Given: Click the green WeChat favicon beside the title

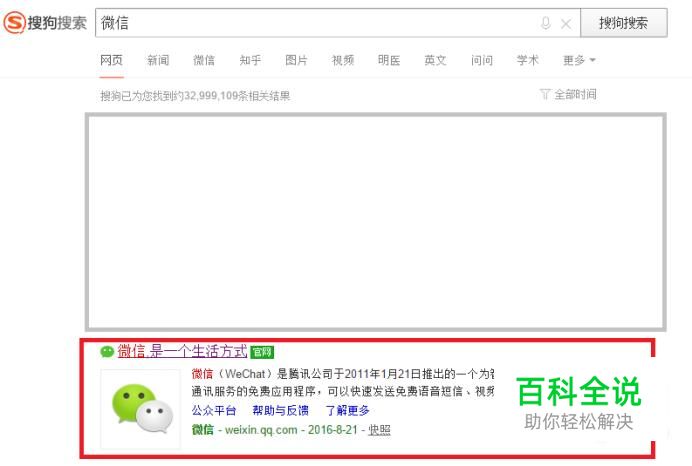Looking at the screenshot, I should [x=107, y=352].
